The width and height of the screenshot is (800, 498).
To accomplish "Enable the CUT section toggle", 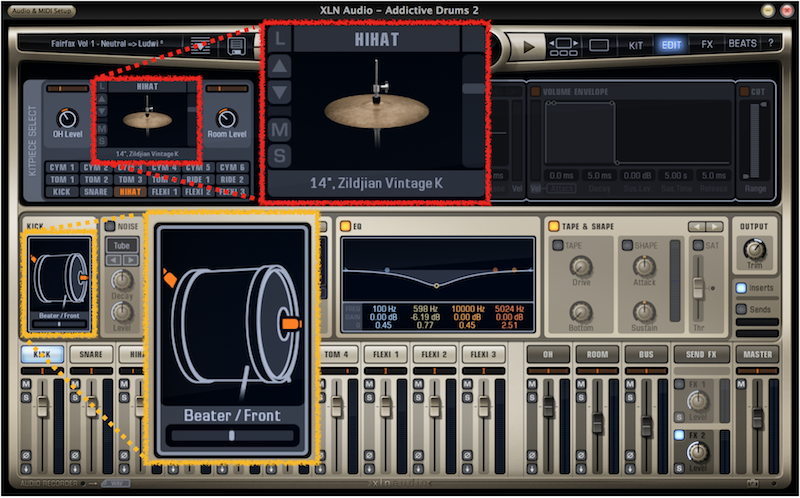I will 745,92.
